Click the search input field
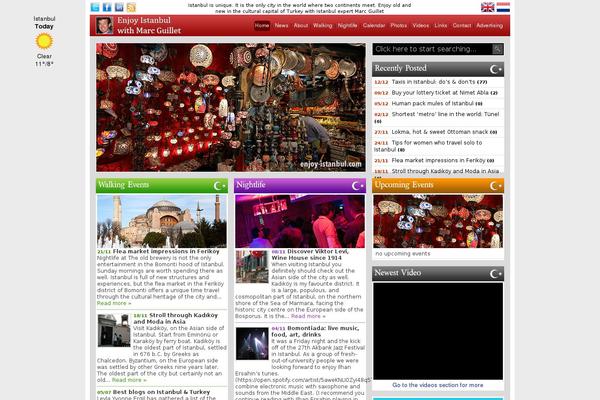Viewport: 600px width, 400px height. click(x=430, y=48)
